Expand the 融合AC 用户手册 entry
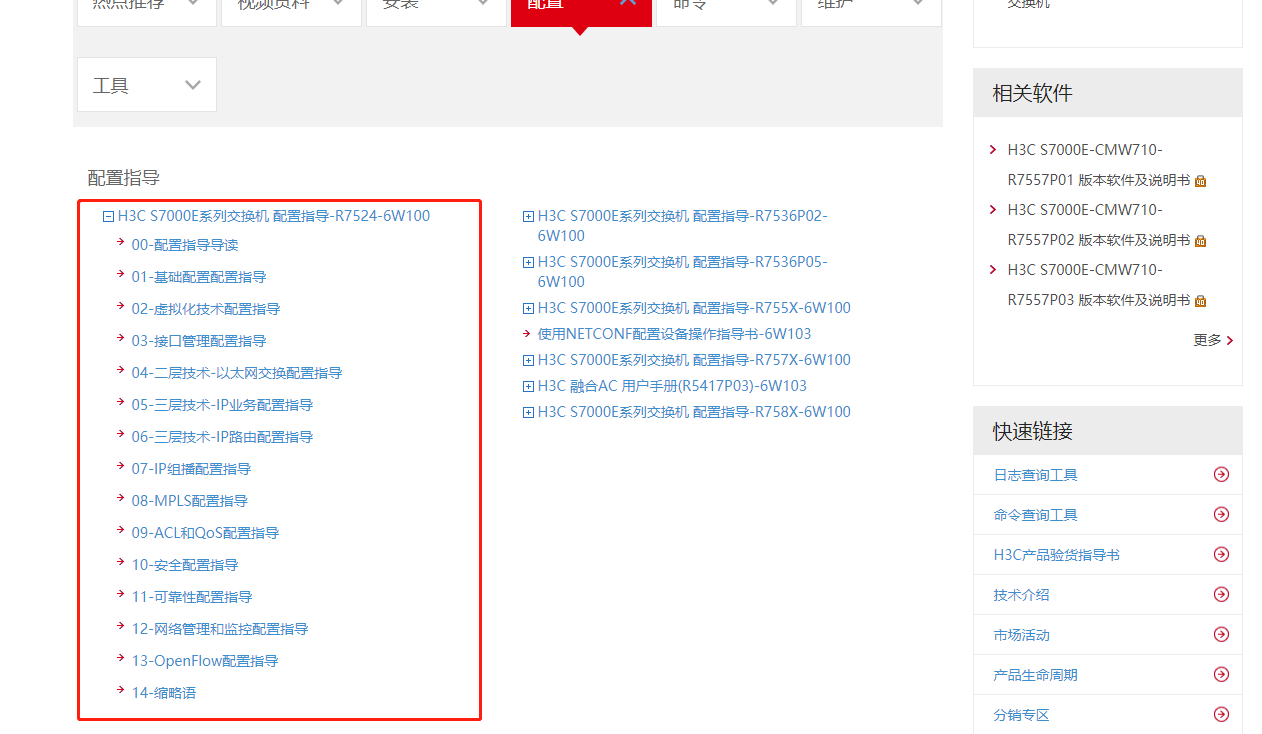The image size is (1262, 734). [x=528, y=386]
